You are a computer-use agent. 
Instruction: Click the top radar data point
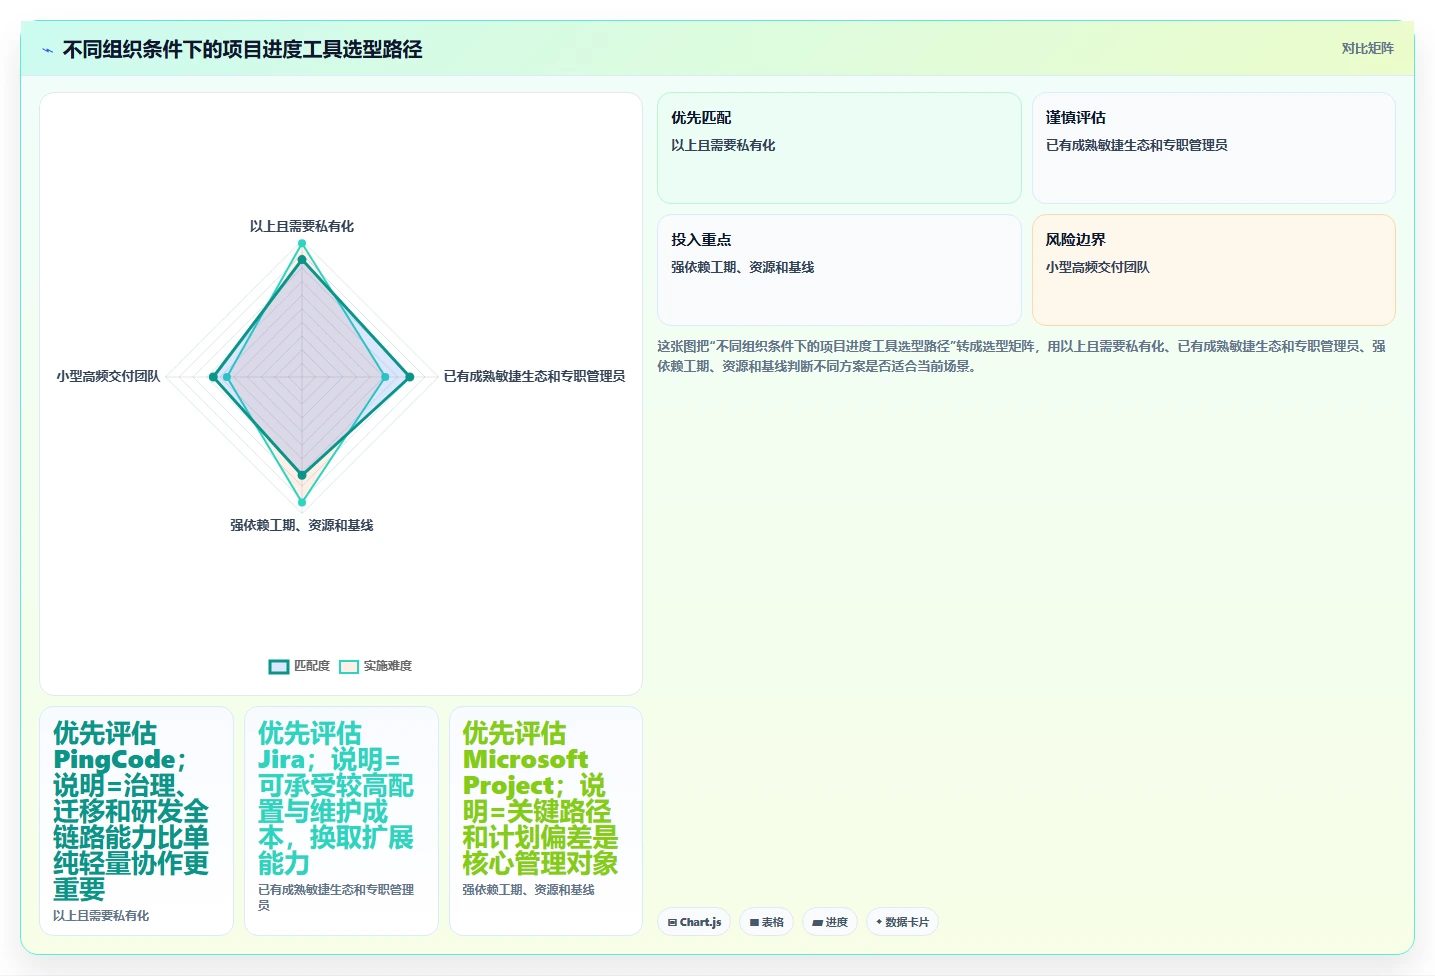point(302,243)
